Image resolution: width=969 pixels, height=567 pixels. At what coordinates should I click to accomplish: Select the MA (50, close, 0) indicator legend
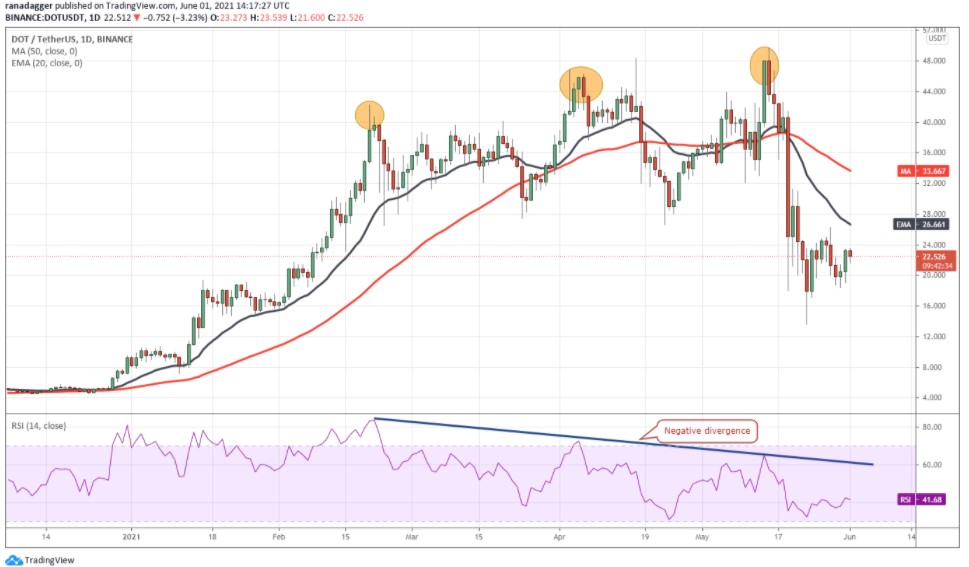44,51
